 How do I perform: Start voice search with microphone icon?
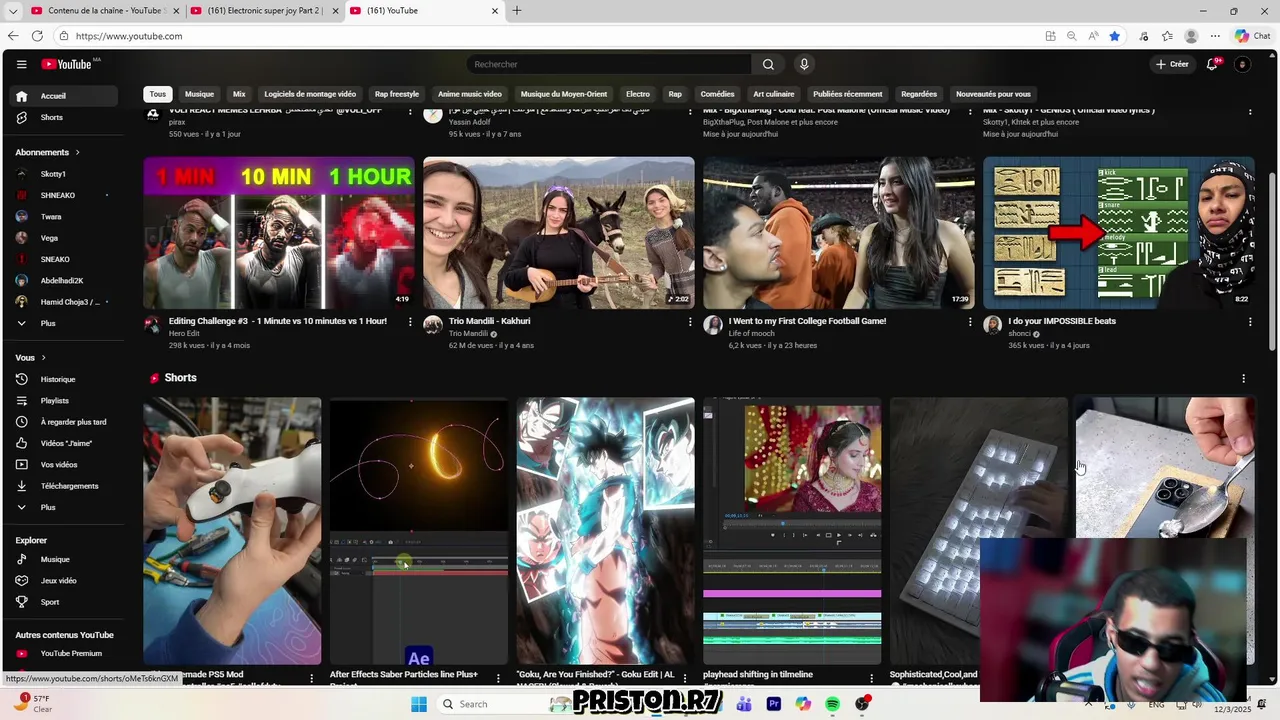pos(804,64)
